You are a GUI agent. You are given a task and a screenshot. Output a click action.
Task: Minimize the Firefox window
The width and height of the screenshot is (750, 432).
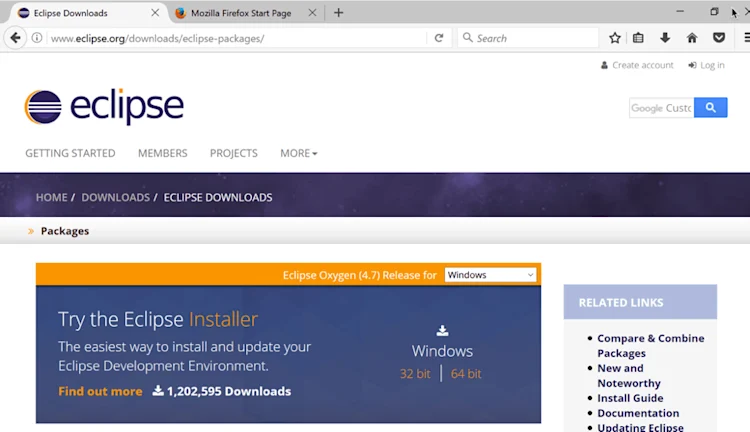pos(680,11)
